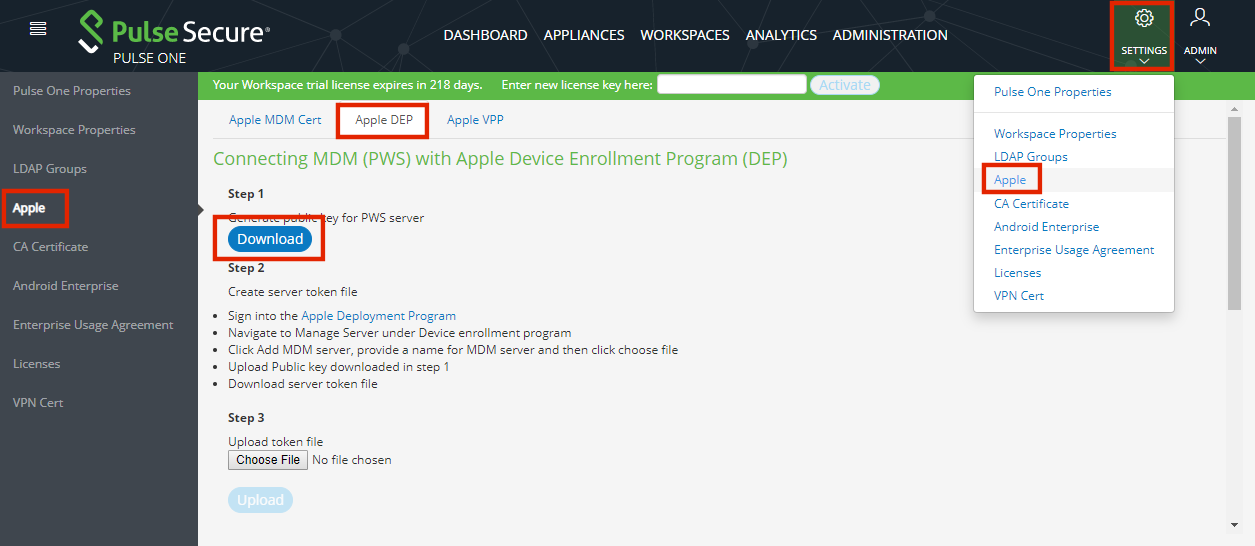This screenshot has height=546, width=1255.
Task: Go to the Dashboard menu
Action: [485, 35]
